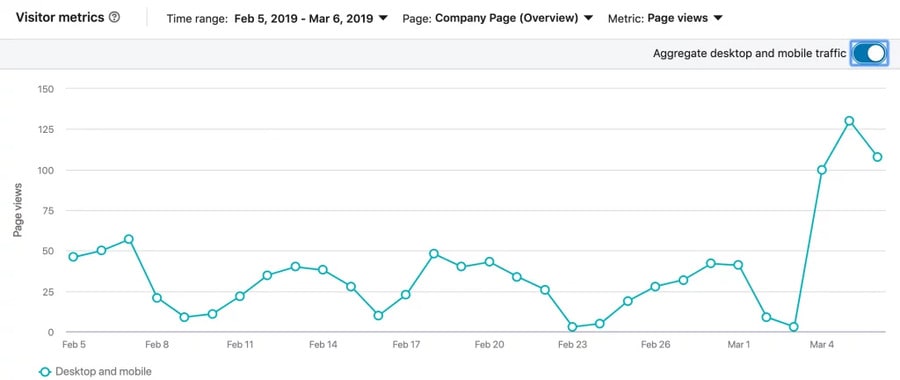900x380 pixels.
Task: Select the Mar 1 data point
Action: click(x=738, y=265)
